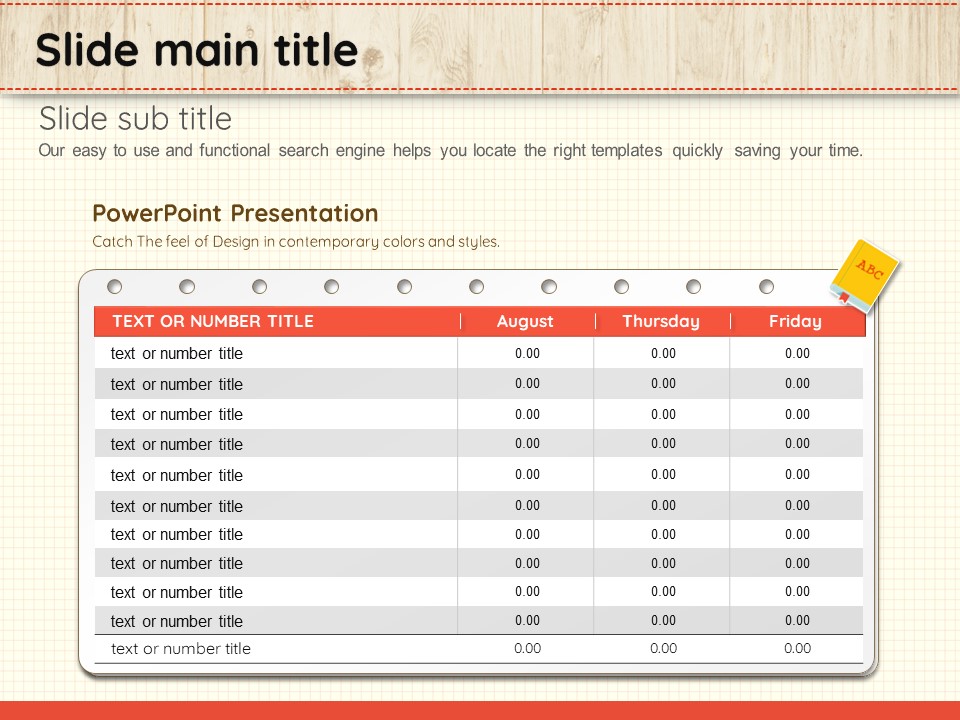Click the Thursday value in bottom summary row
960x720 pixels.
point(663,649)
